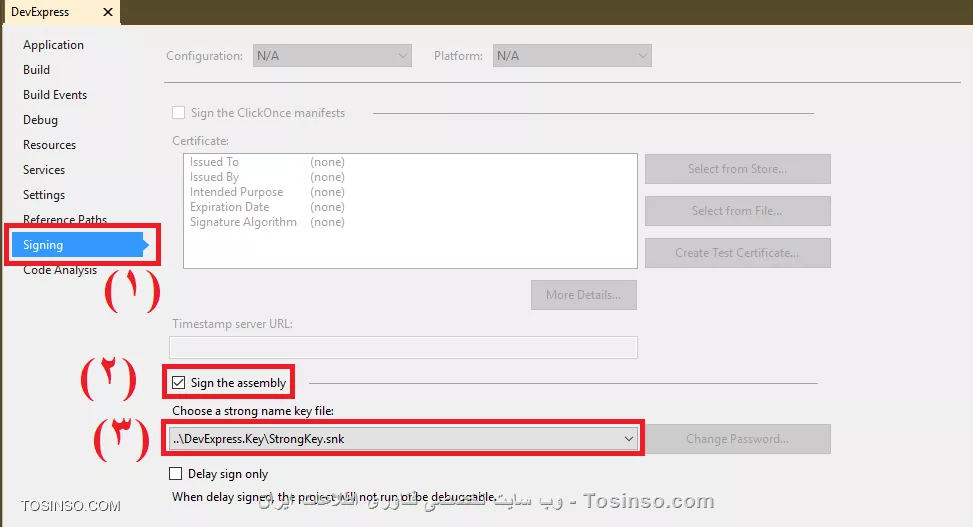Click the Intended Purpose certificate row
This screenshot has height=527, width=973.
[267, 192]
